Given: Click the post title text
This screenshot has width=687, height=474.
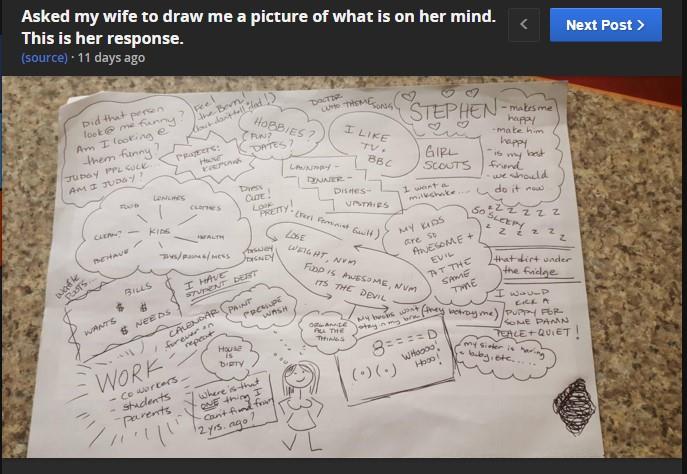Looking at the screenshot, I should click(259, 27).
